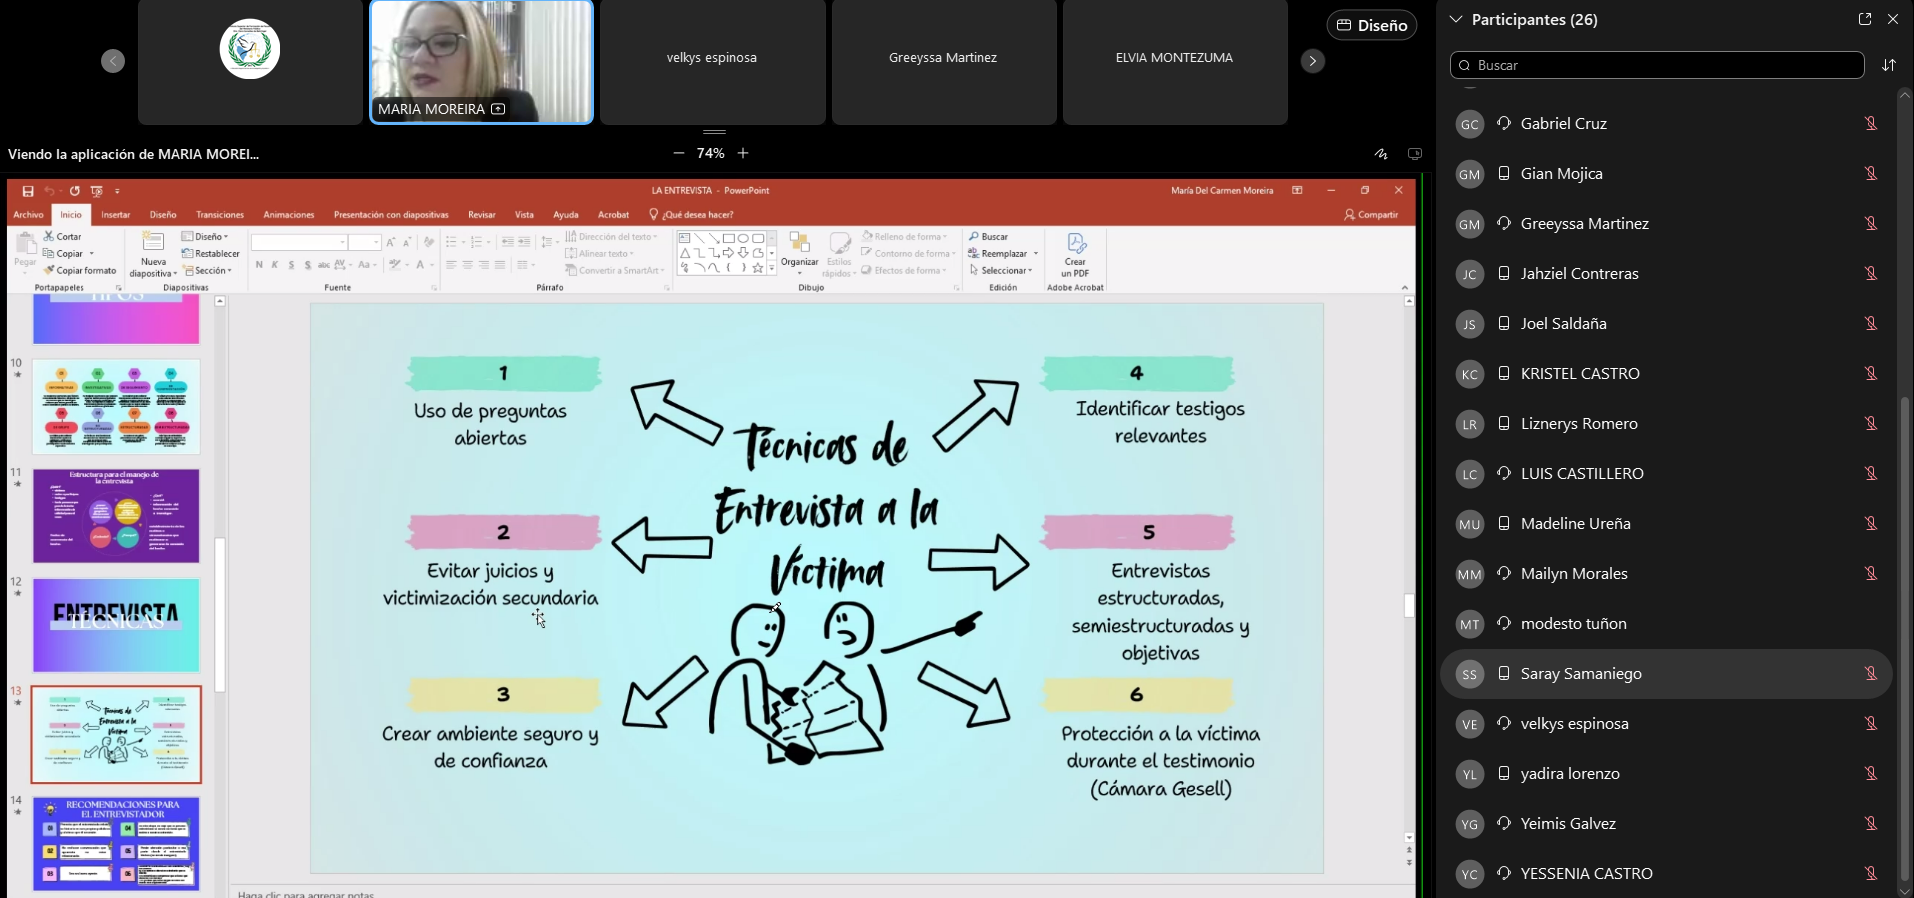The image size is (1914, 898).
Task: Click the sort participants icon
Action: pos(1889,65)
